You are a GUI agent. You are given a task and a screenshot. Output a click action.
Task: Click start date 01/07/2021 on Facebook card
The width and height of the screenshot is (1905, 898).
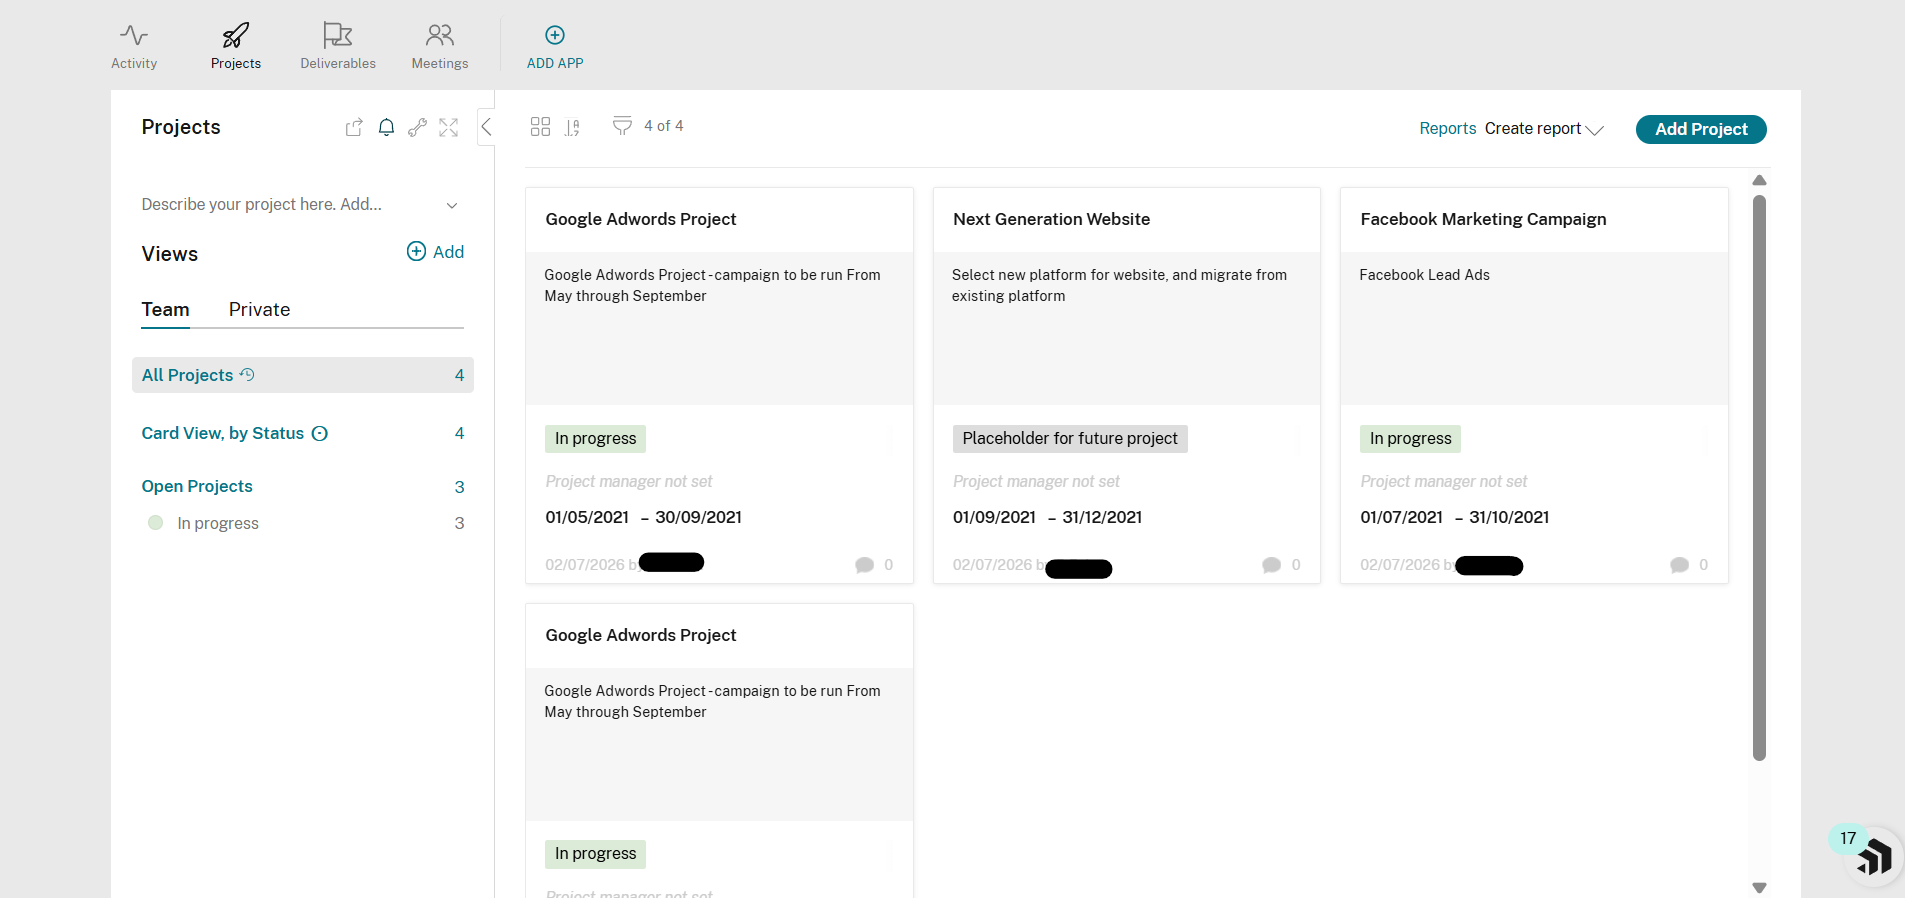point(1401,517)
